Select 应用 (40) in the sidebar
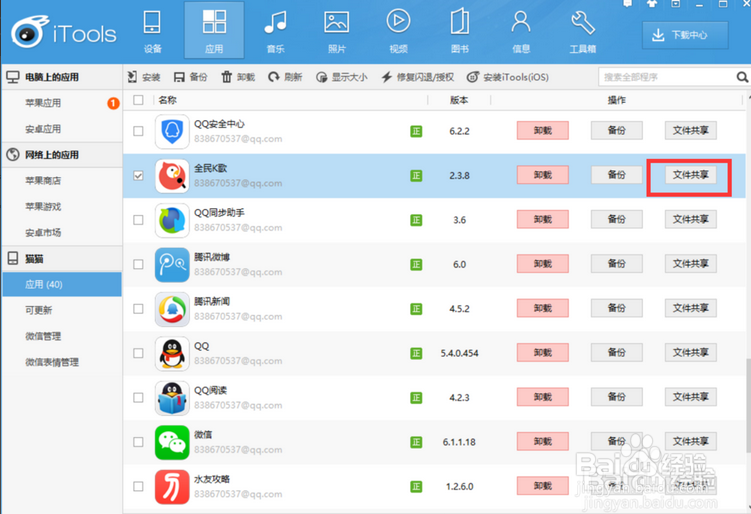751x514 pixels. click(62, 285)
